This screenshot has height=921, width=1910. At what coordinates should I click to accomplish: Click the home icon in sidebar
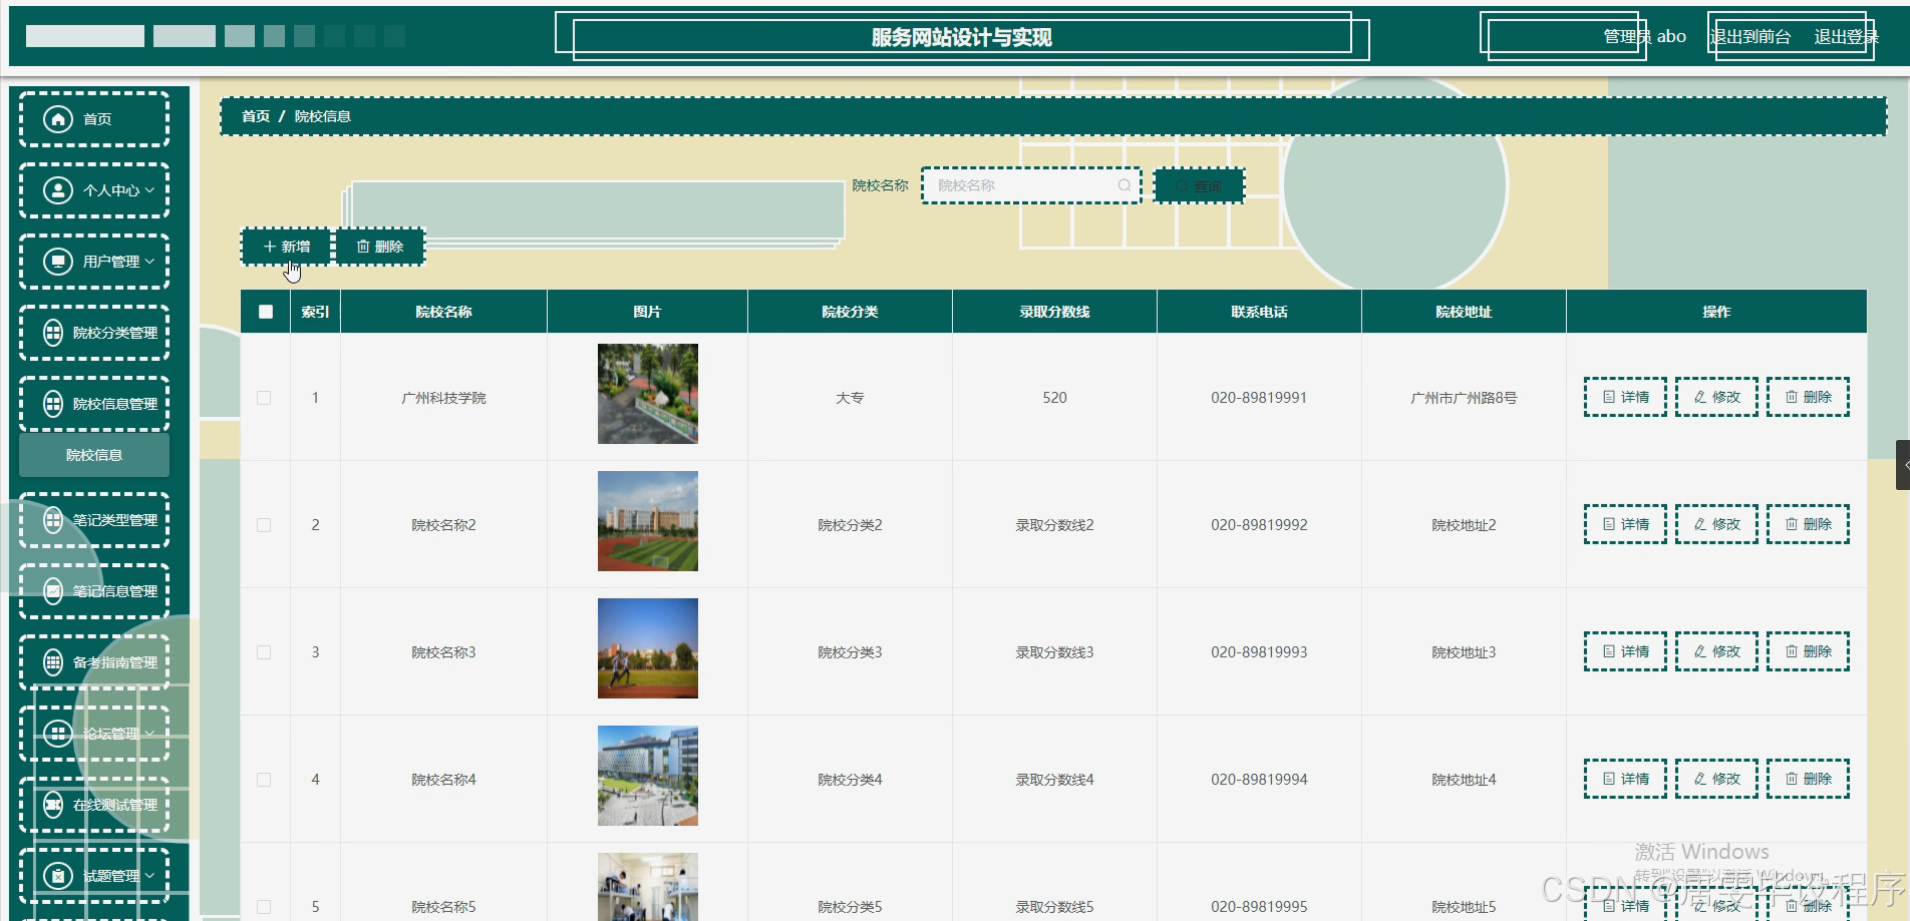tap(58, 119)
